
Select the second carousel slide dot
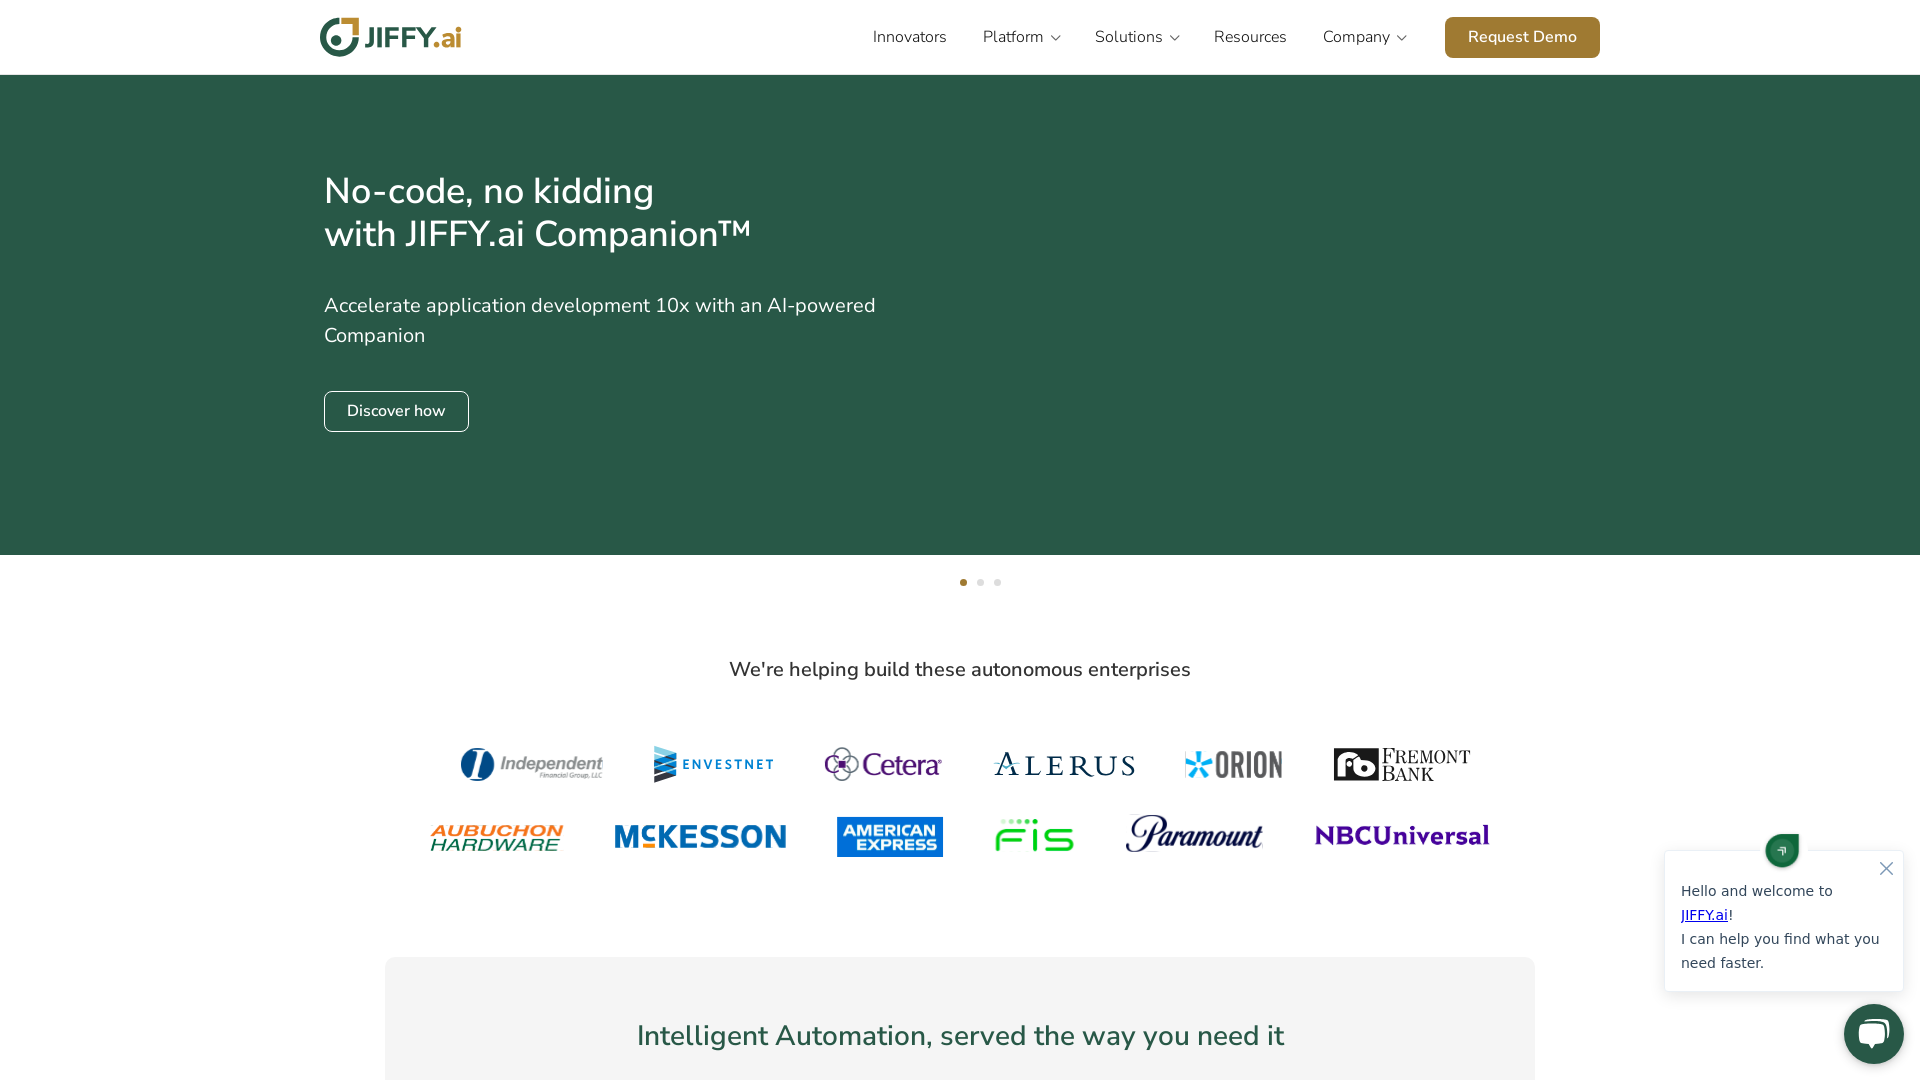pos(980,582)
